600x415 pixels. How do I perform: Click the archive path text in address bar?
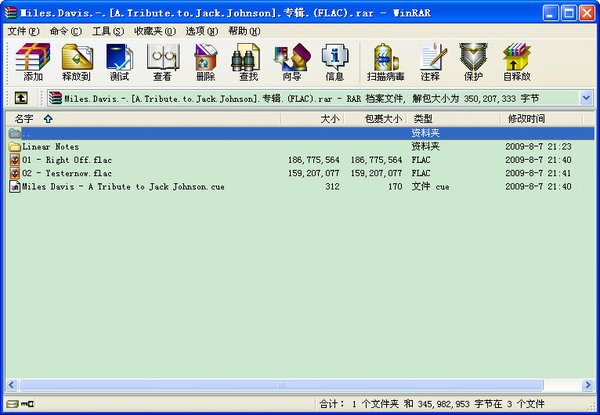[302, 99]
